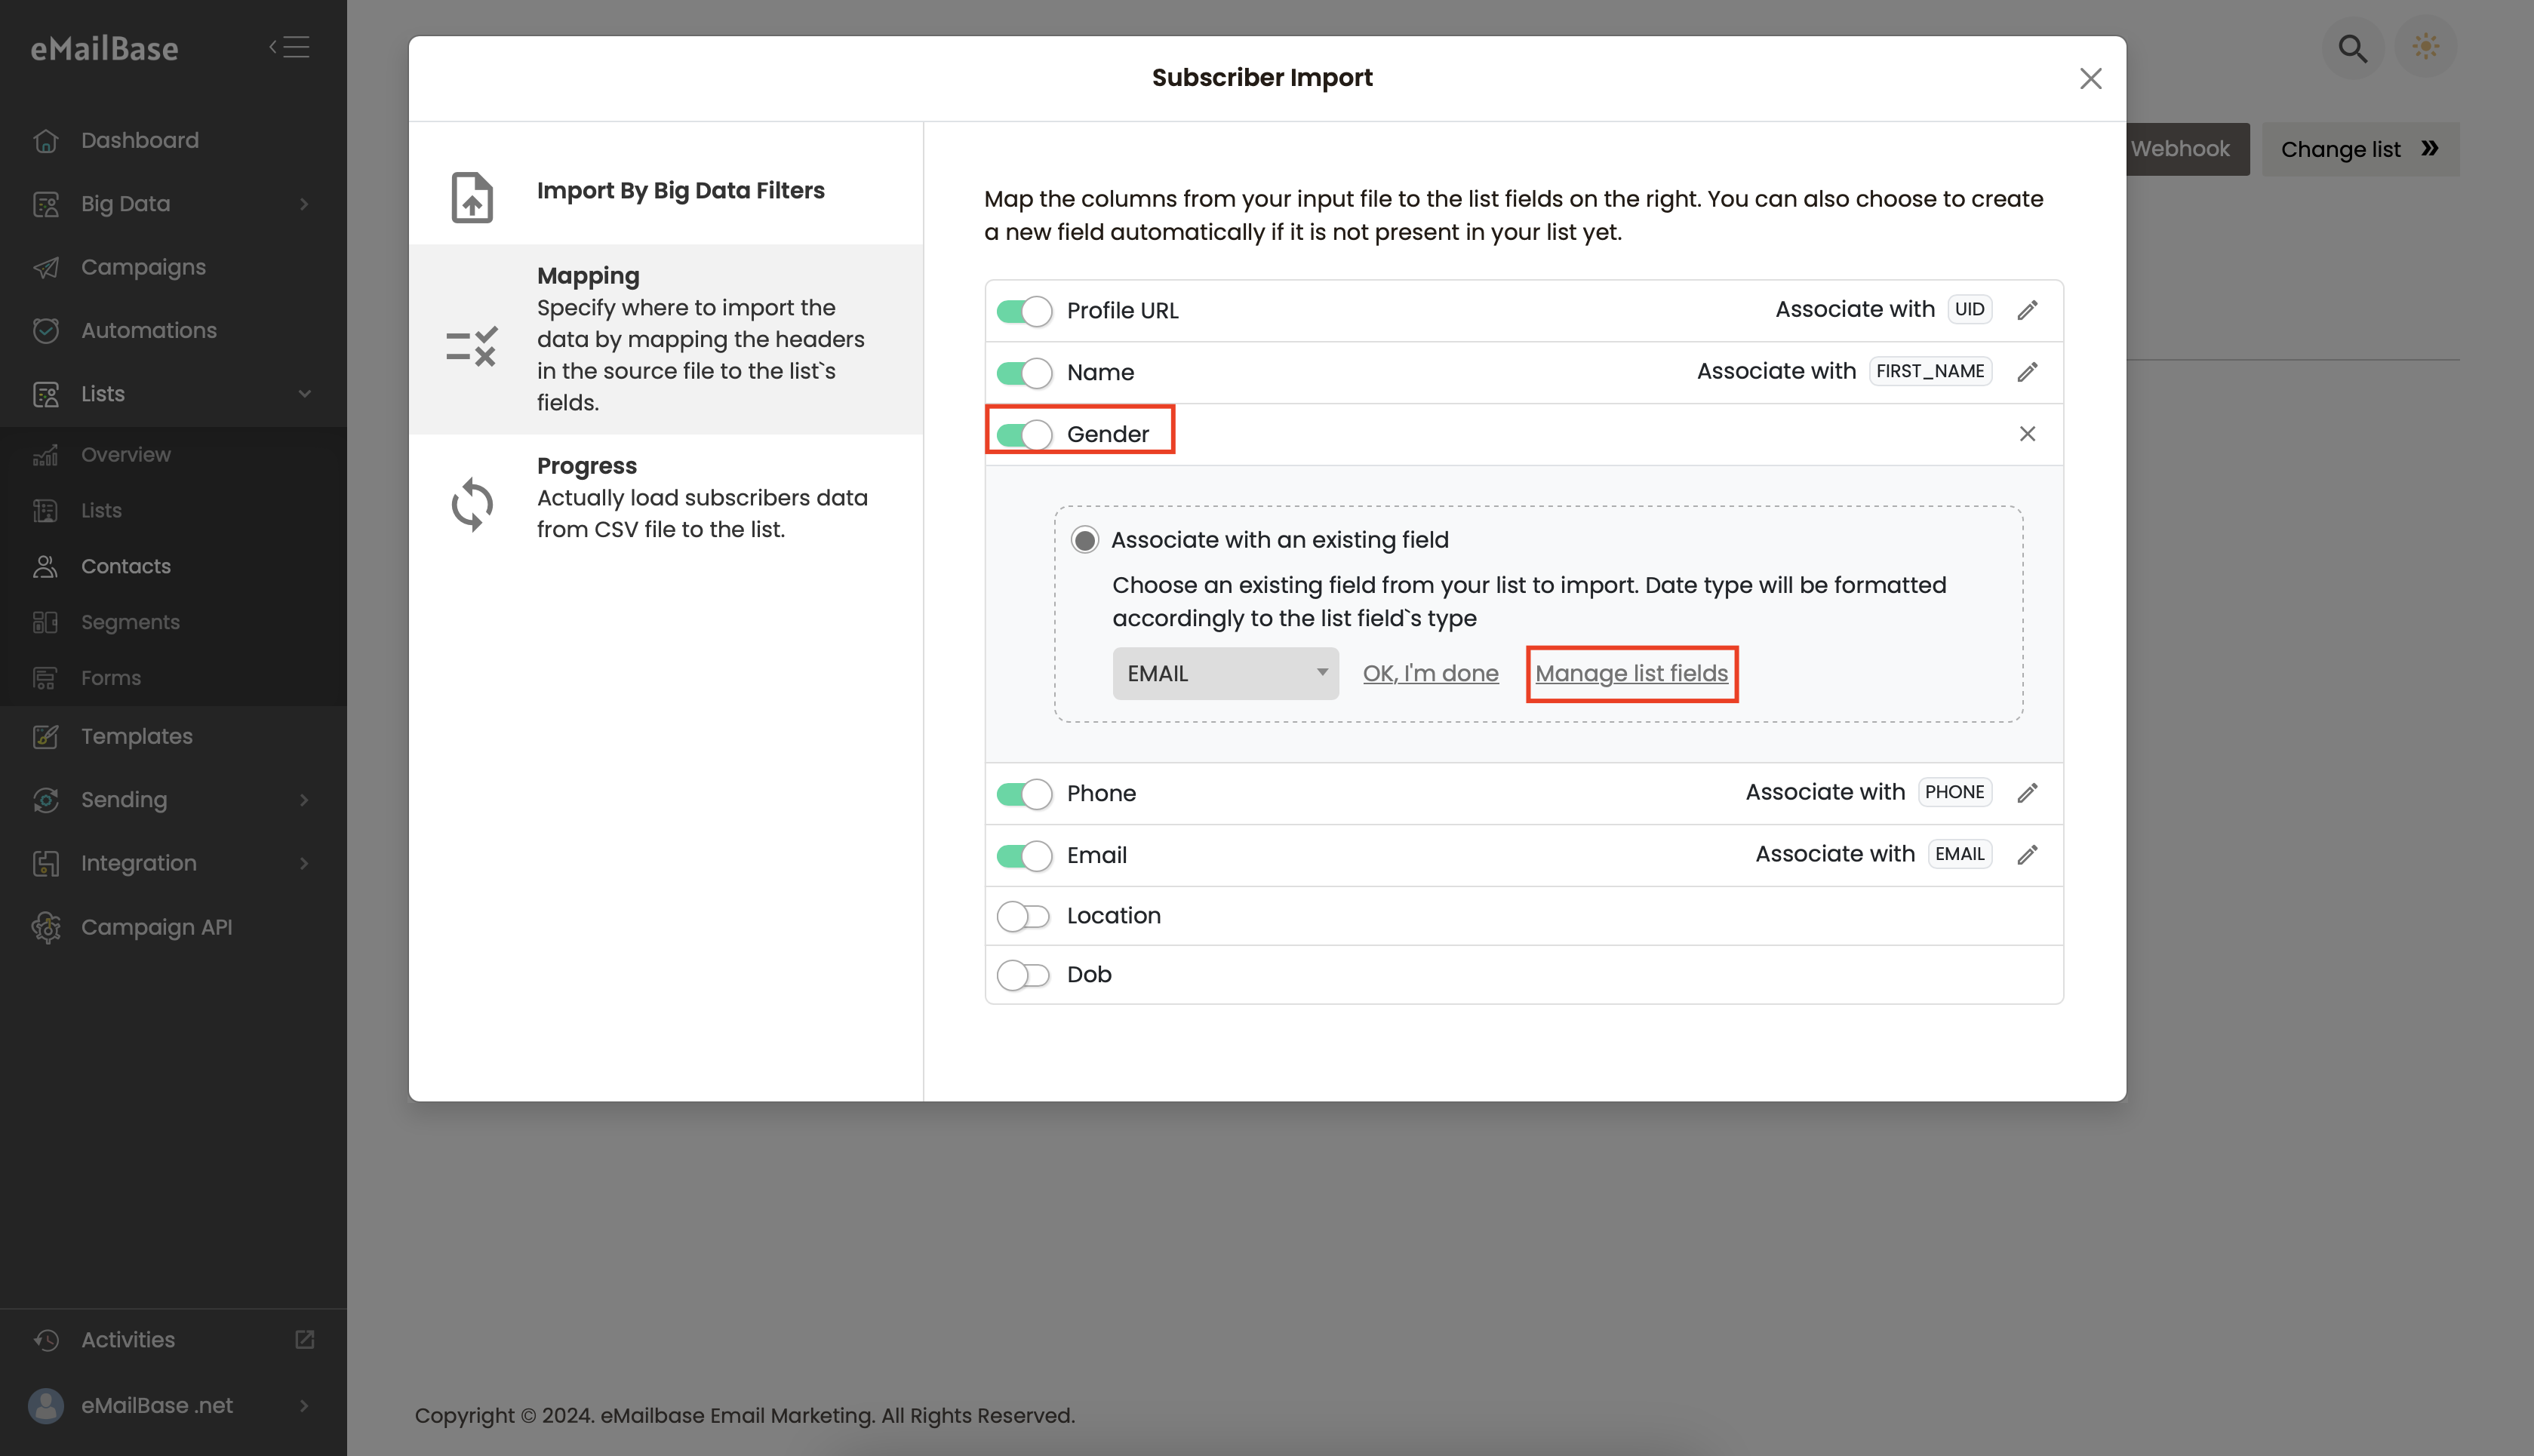Switch off the Email toggle

[x=1024, y=856]
